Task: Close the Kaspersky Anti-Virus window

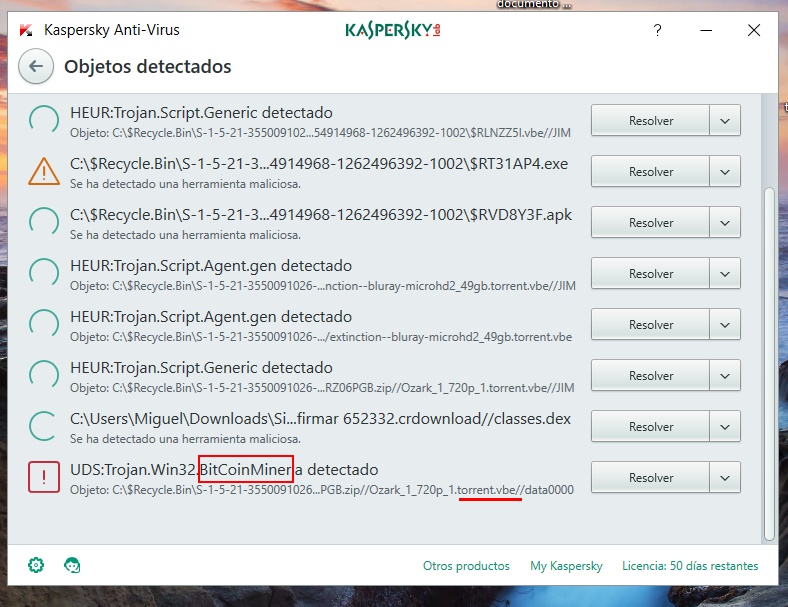Action: [754, 31]
